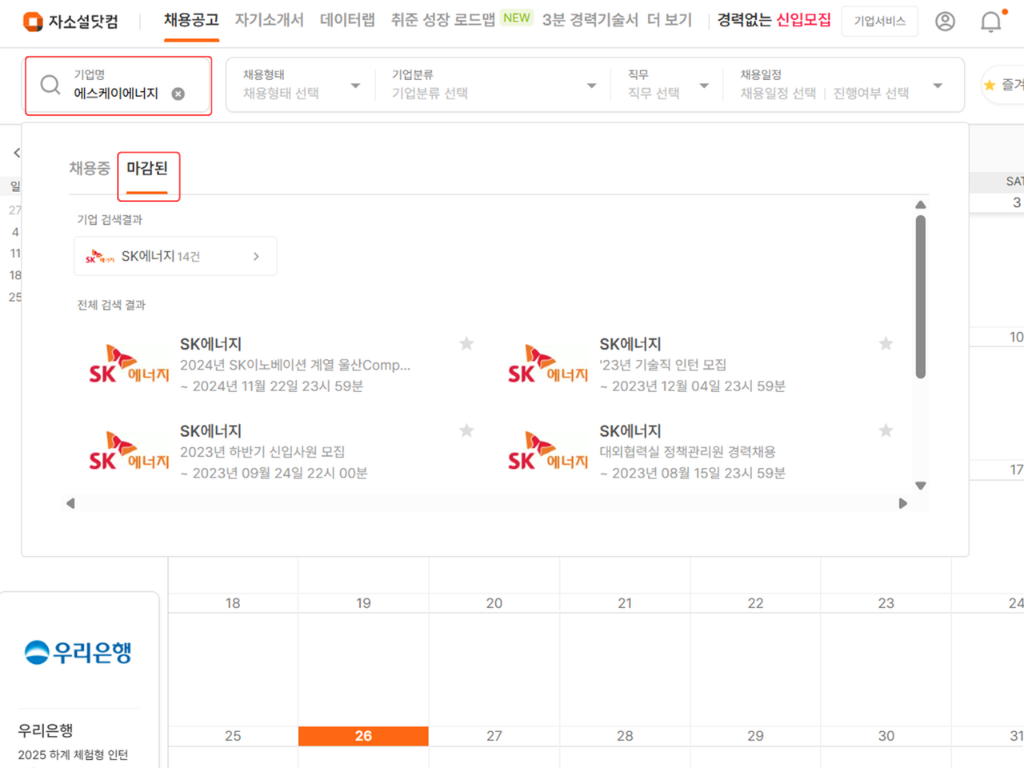
Task: Open the SK에너지 14건 company results link
Action: [175, 256]
